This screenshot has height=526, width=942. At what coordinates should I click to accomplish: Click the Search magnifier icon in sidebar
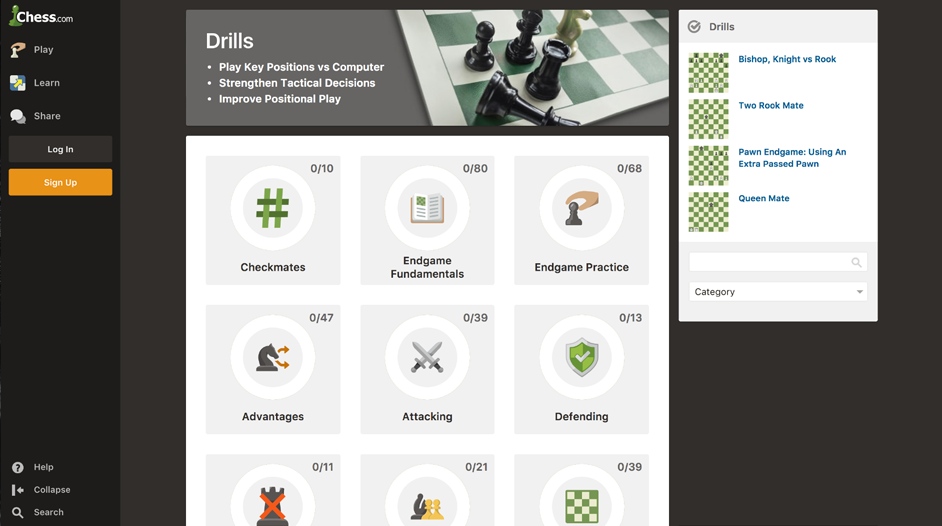[x=18, y=512]
